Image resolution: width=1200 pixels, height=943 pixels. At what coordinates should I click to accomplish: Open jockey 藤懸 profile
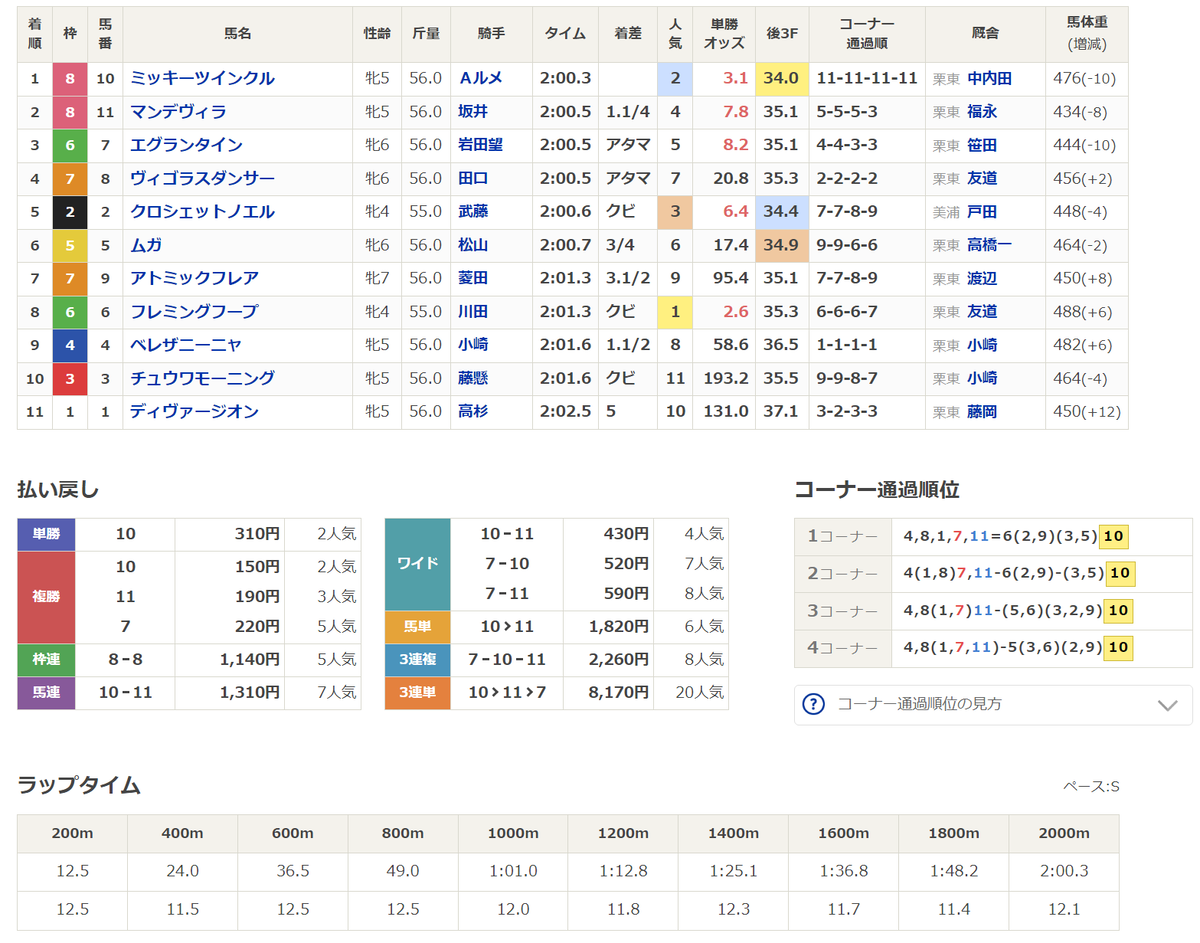click(x=473, y=378)
